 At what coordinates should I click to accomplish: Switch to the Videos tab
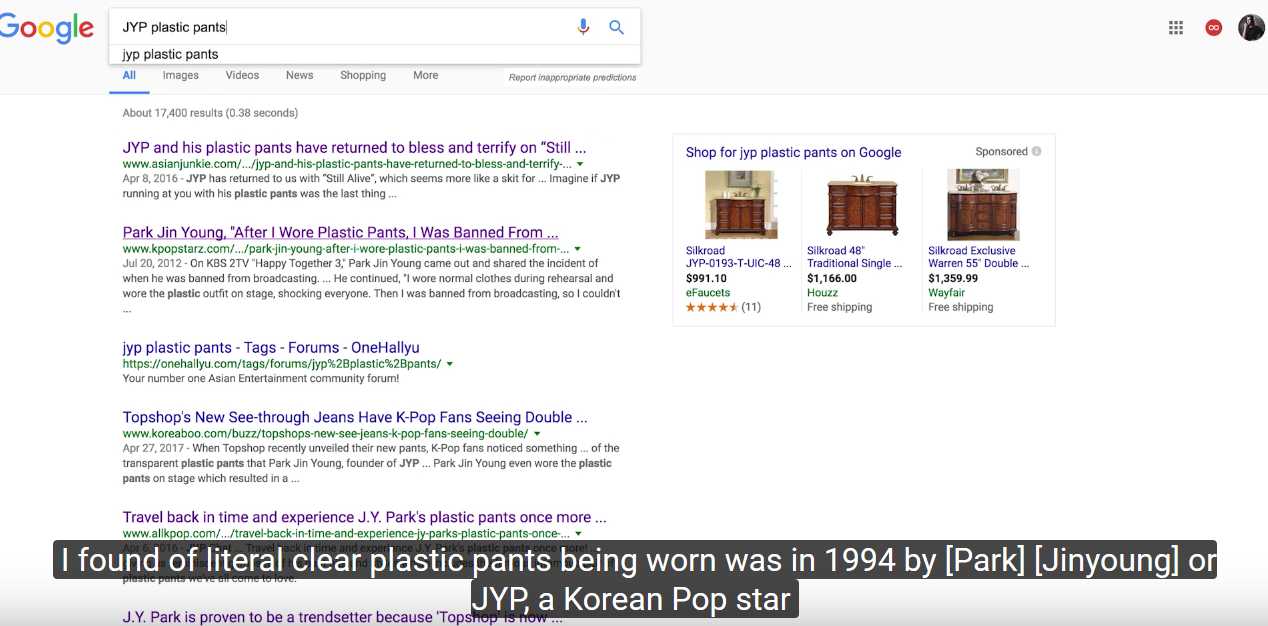(x=242, y=75)
